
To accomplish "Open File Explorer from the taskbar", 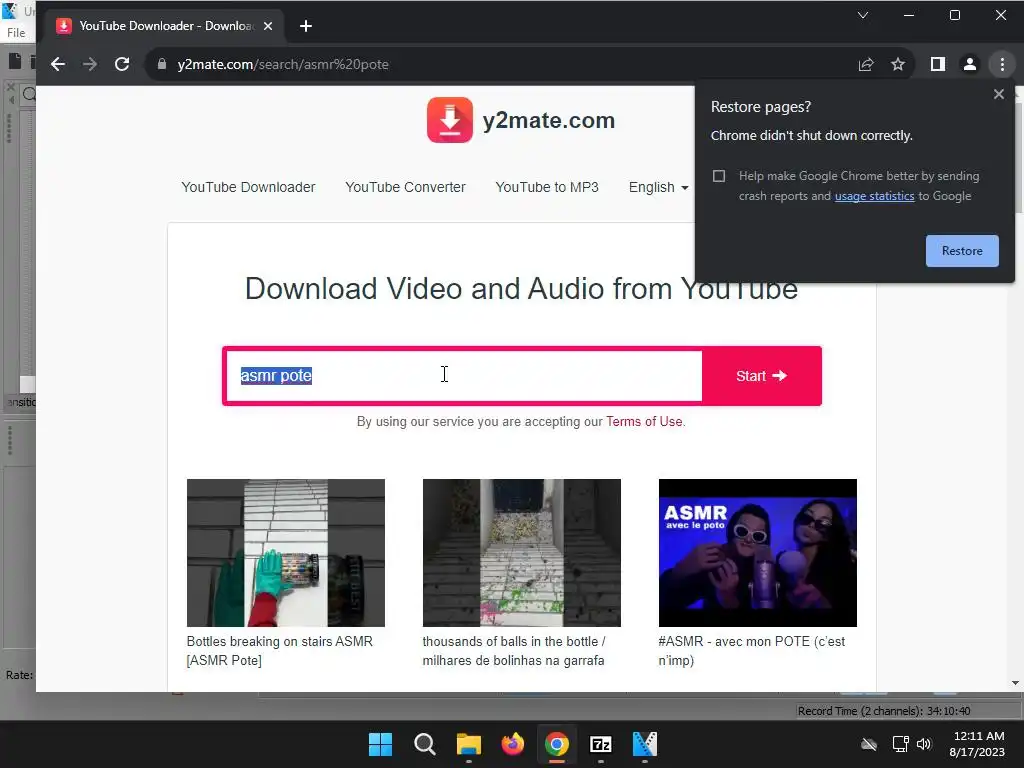I will (x=468, y=744).
